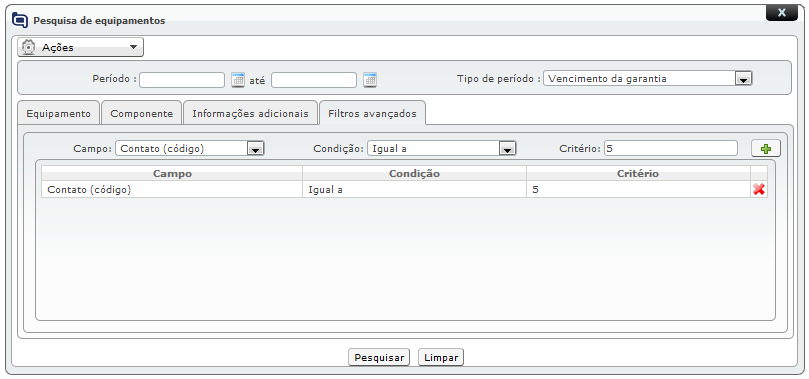Click the gear icon in Ações
Viewport: 809px width, 379px height.
click(x=29, y=47)
